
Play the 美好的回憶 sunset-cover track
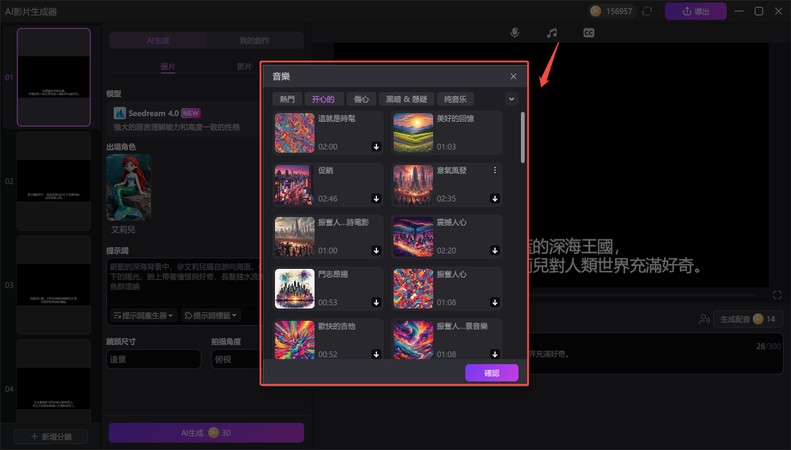tap(413, 133)
